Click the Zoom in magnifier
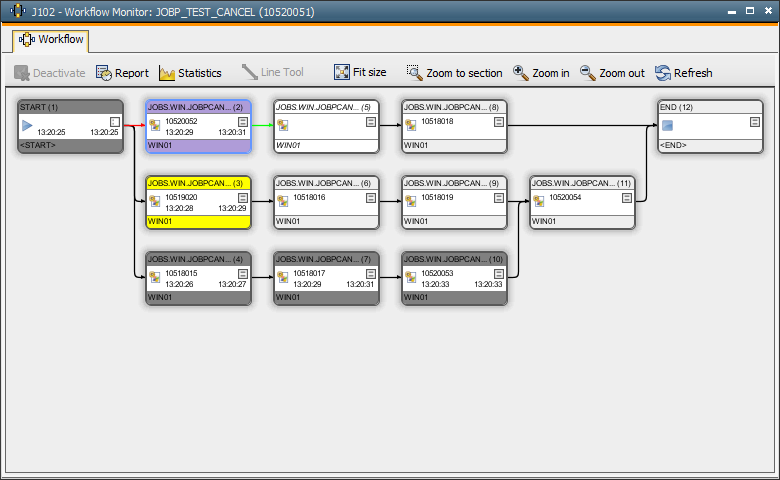Image resolution: width=780 pixels, height=480 pixels. (x=521, y=73)
